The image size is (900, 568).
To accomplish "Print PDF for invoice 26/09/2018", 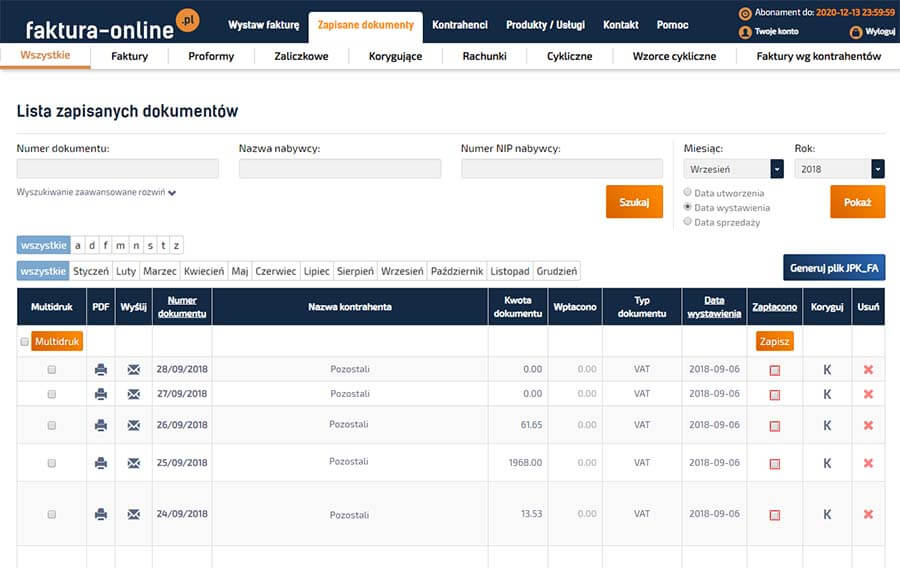I will (101, 425).
